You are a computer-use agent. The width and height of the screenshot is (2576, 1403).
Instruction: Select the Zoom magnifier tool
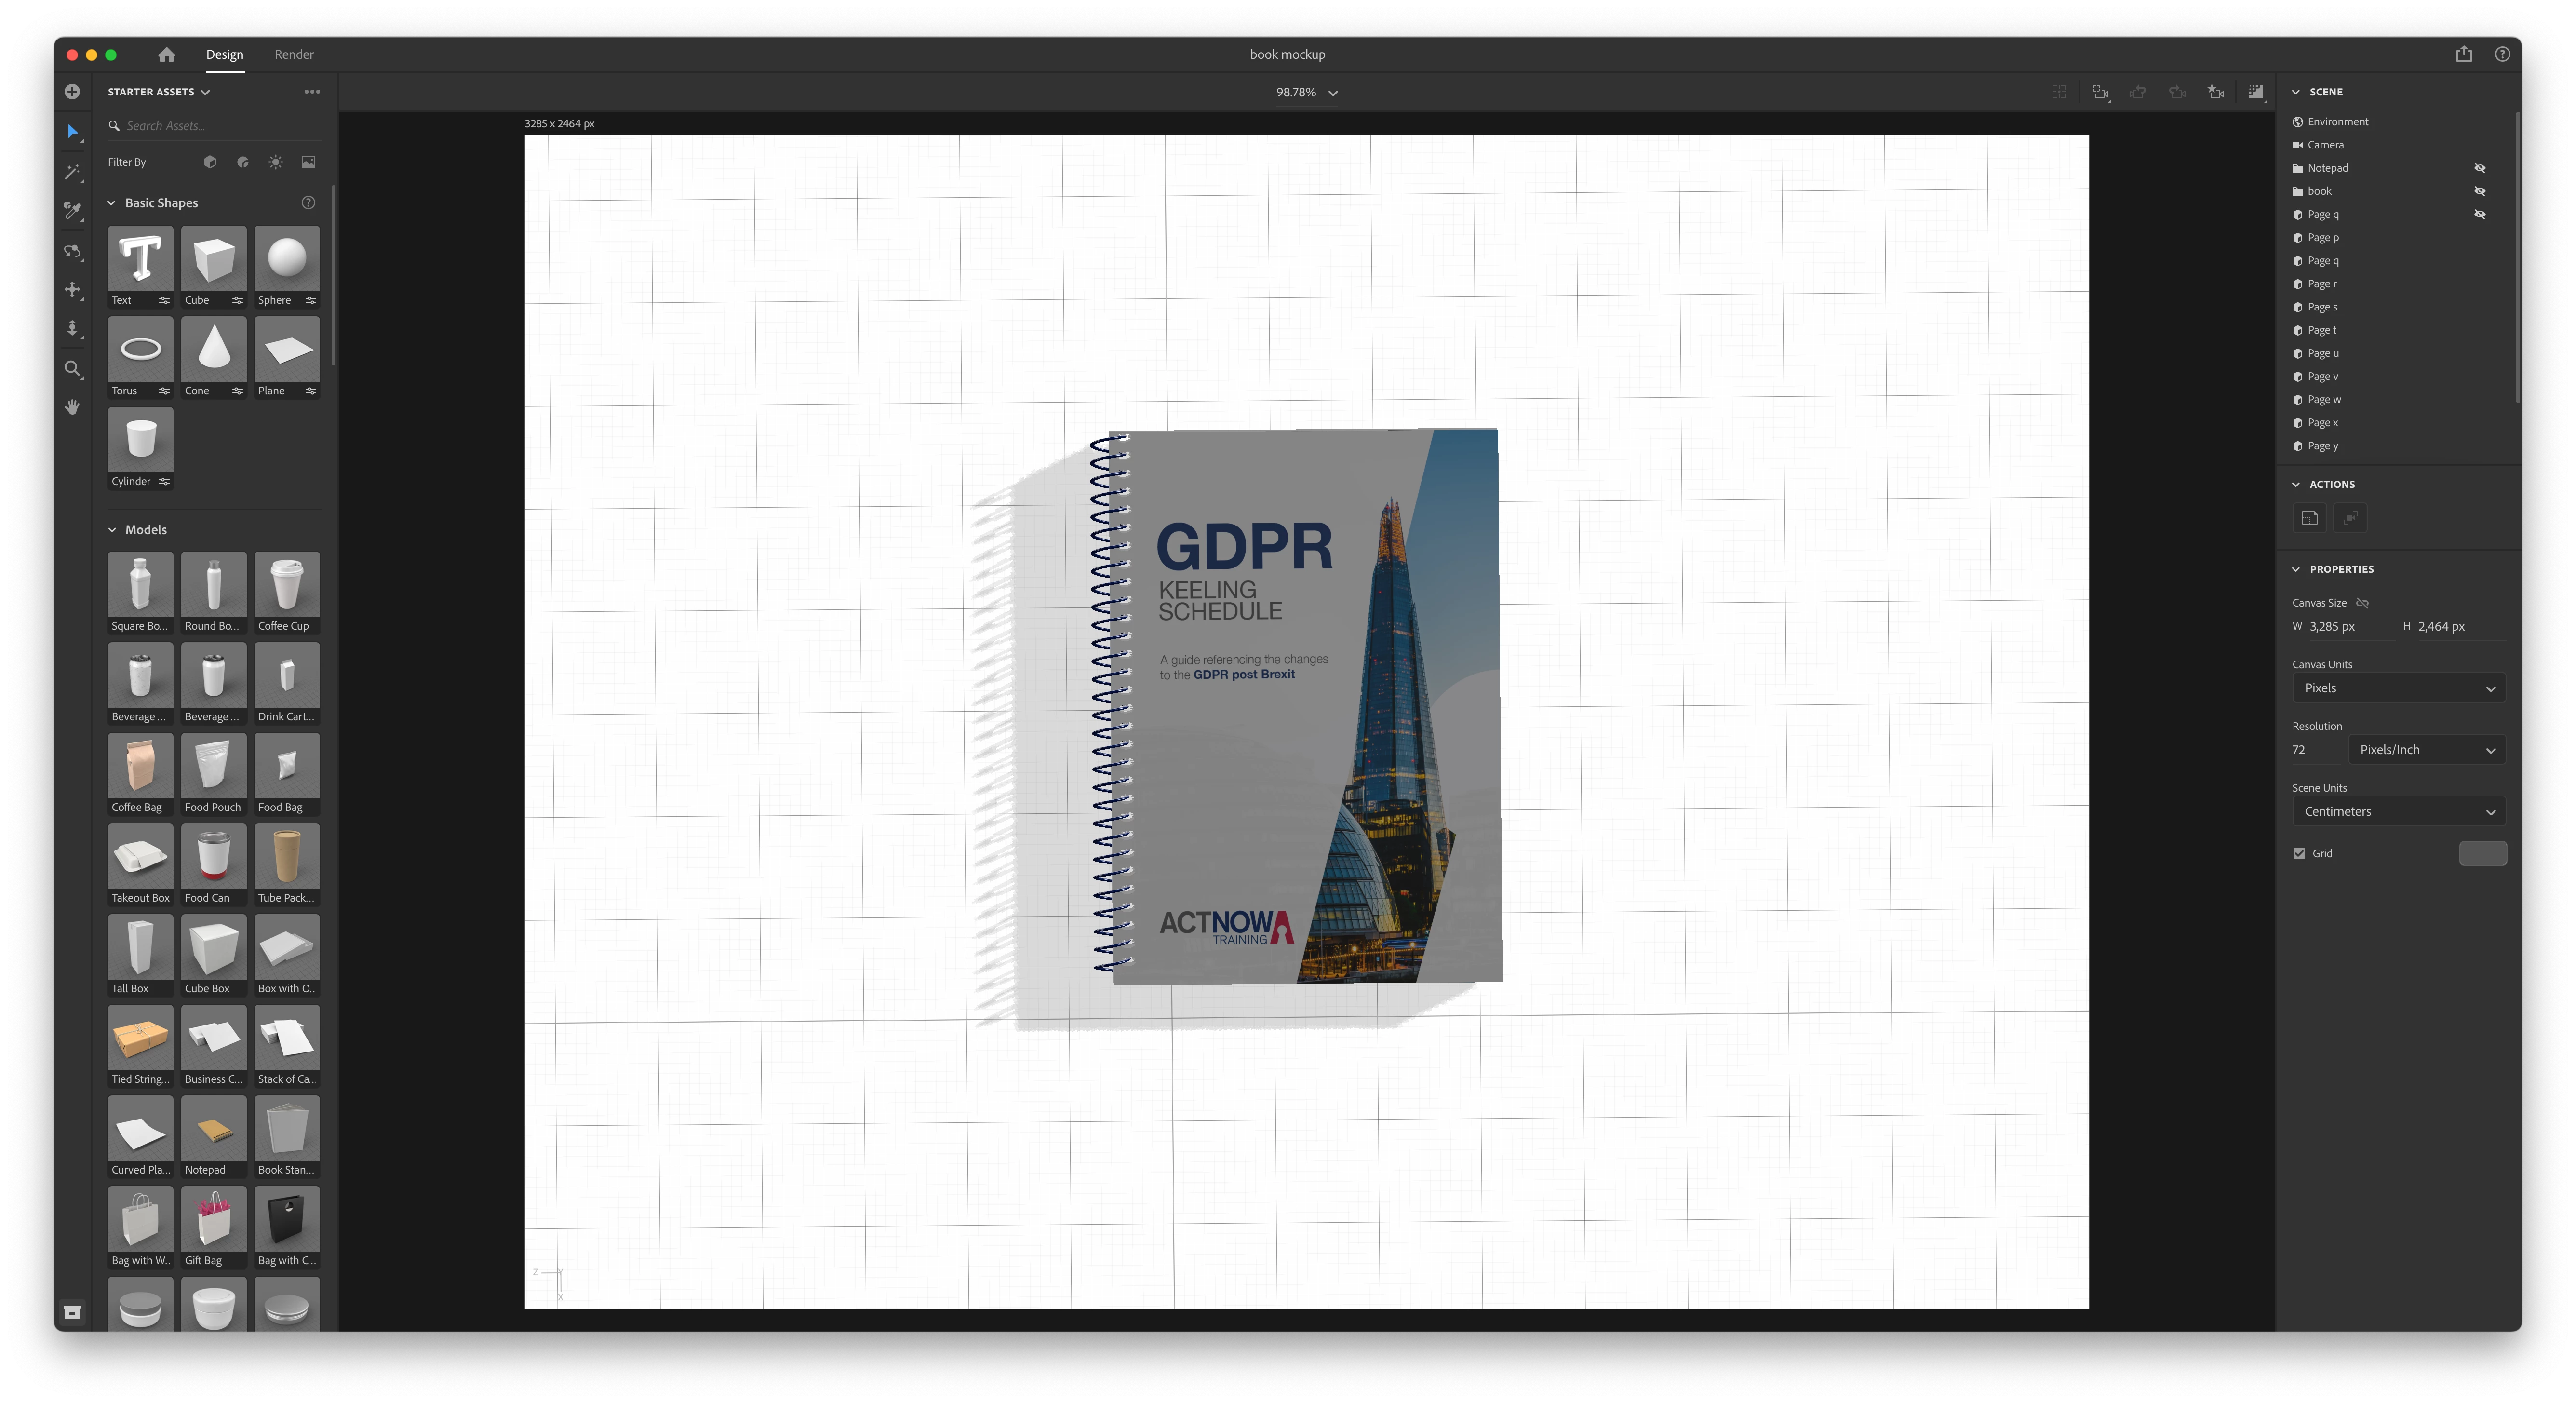click(x=72, y=369)
